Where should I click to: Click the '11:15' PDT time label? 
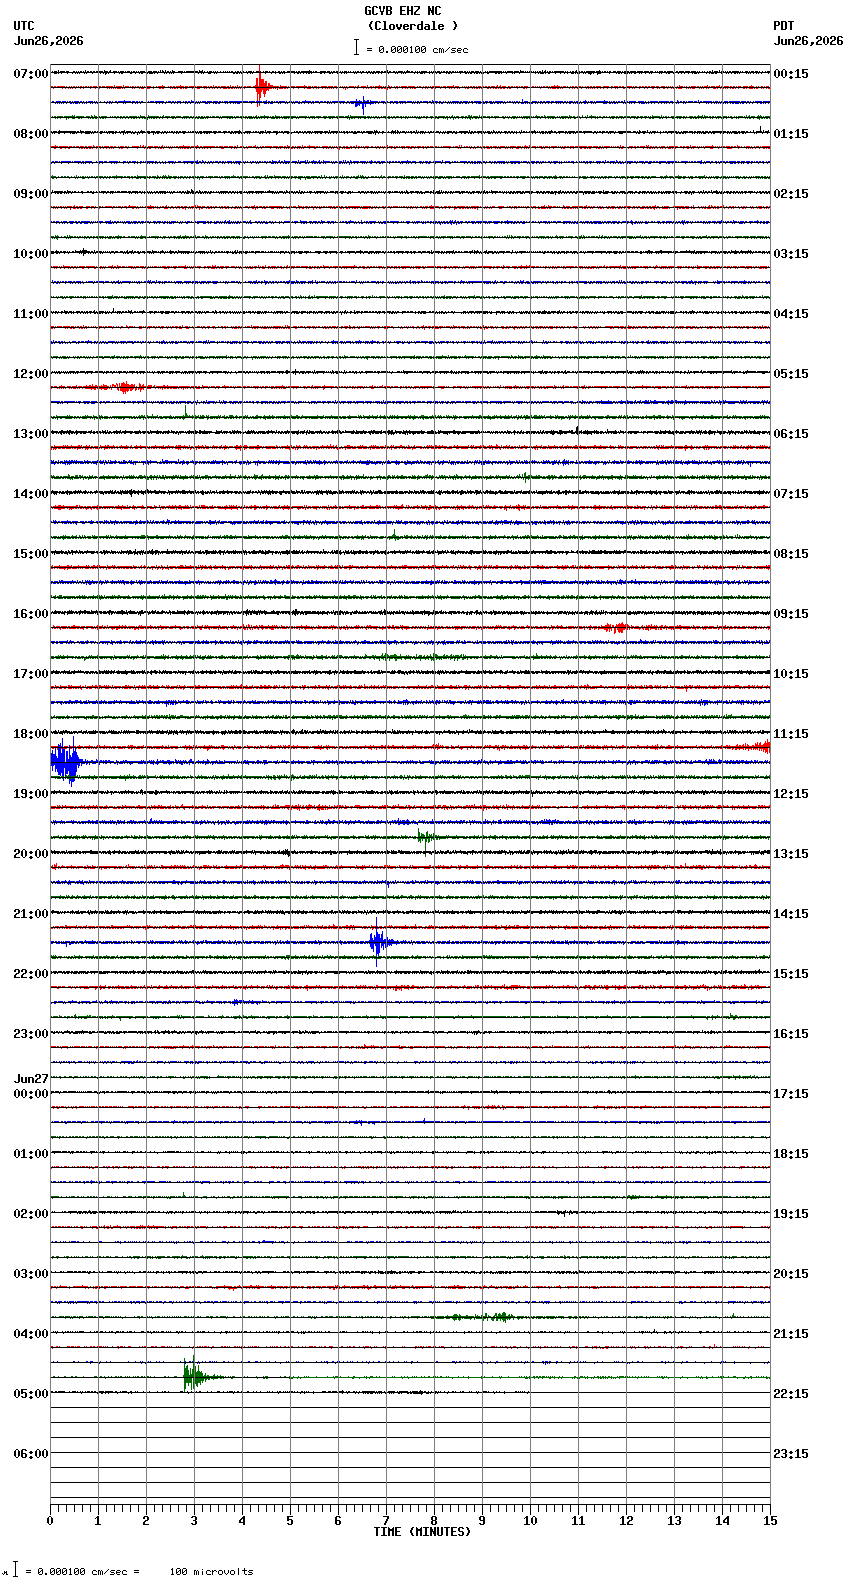point(791,734)
